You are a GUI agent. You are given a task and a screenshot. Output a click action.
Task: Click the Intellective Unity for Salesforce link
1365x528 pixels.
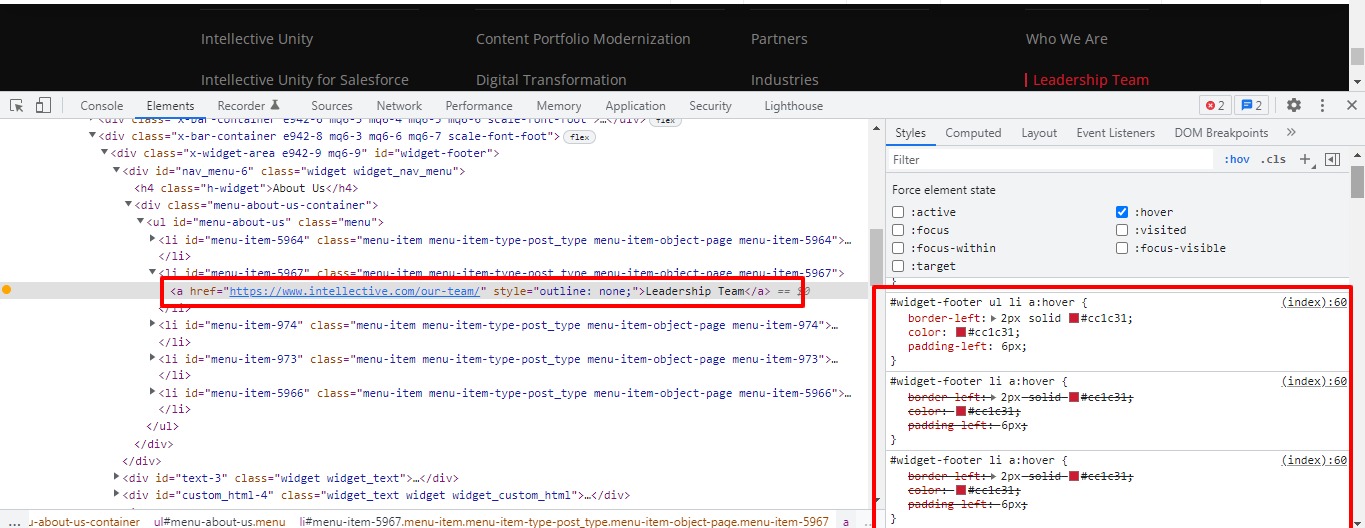(305, 80)
